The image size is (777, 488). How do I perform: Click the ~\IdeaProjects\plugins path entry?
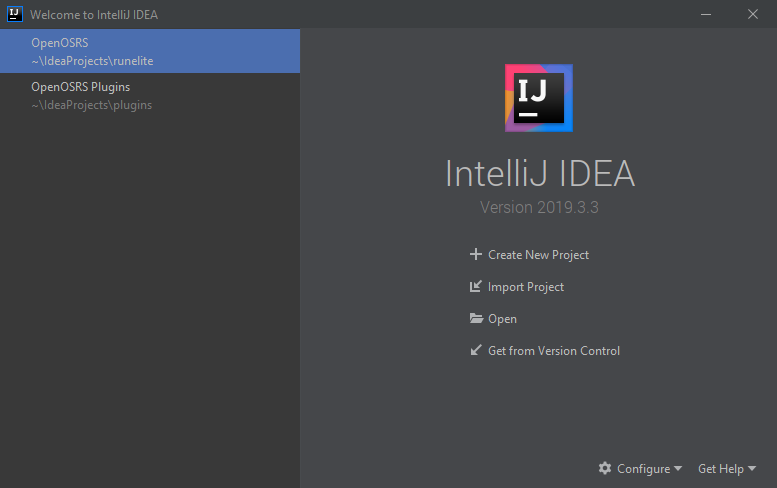click(92, 105)
